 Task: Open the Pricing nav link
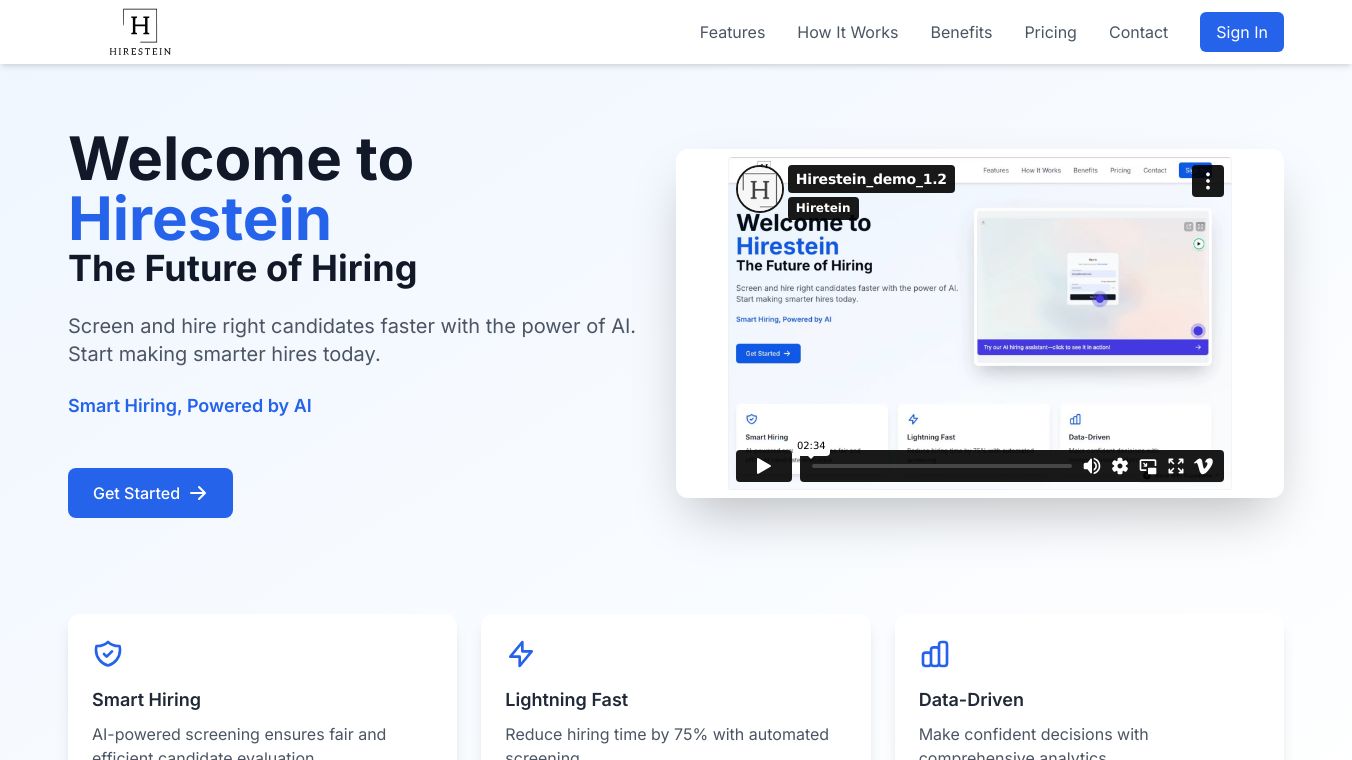tap(1050, 32)
